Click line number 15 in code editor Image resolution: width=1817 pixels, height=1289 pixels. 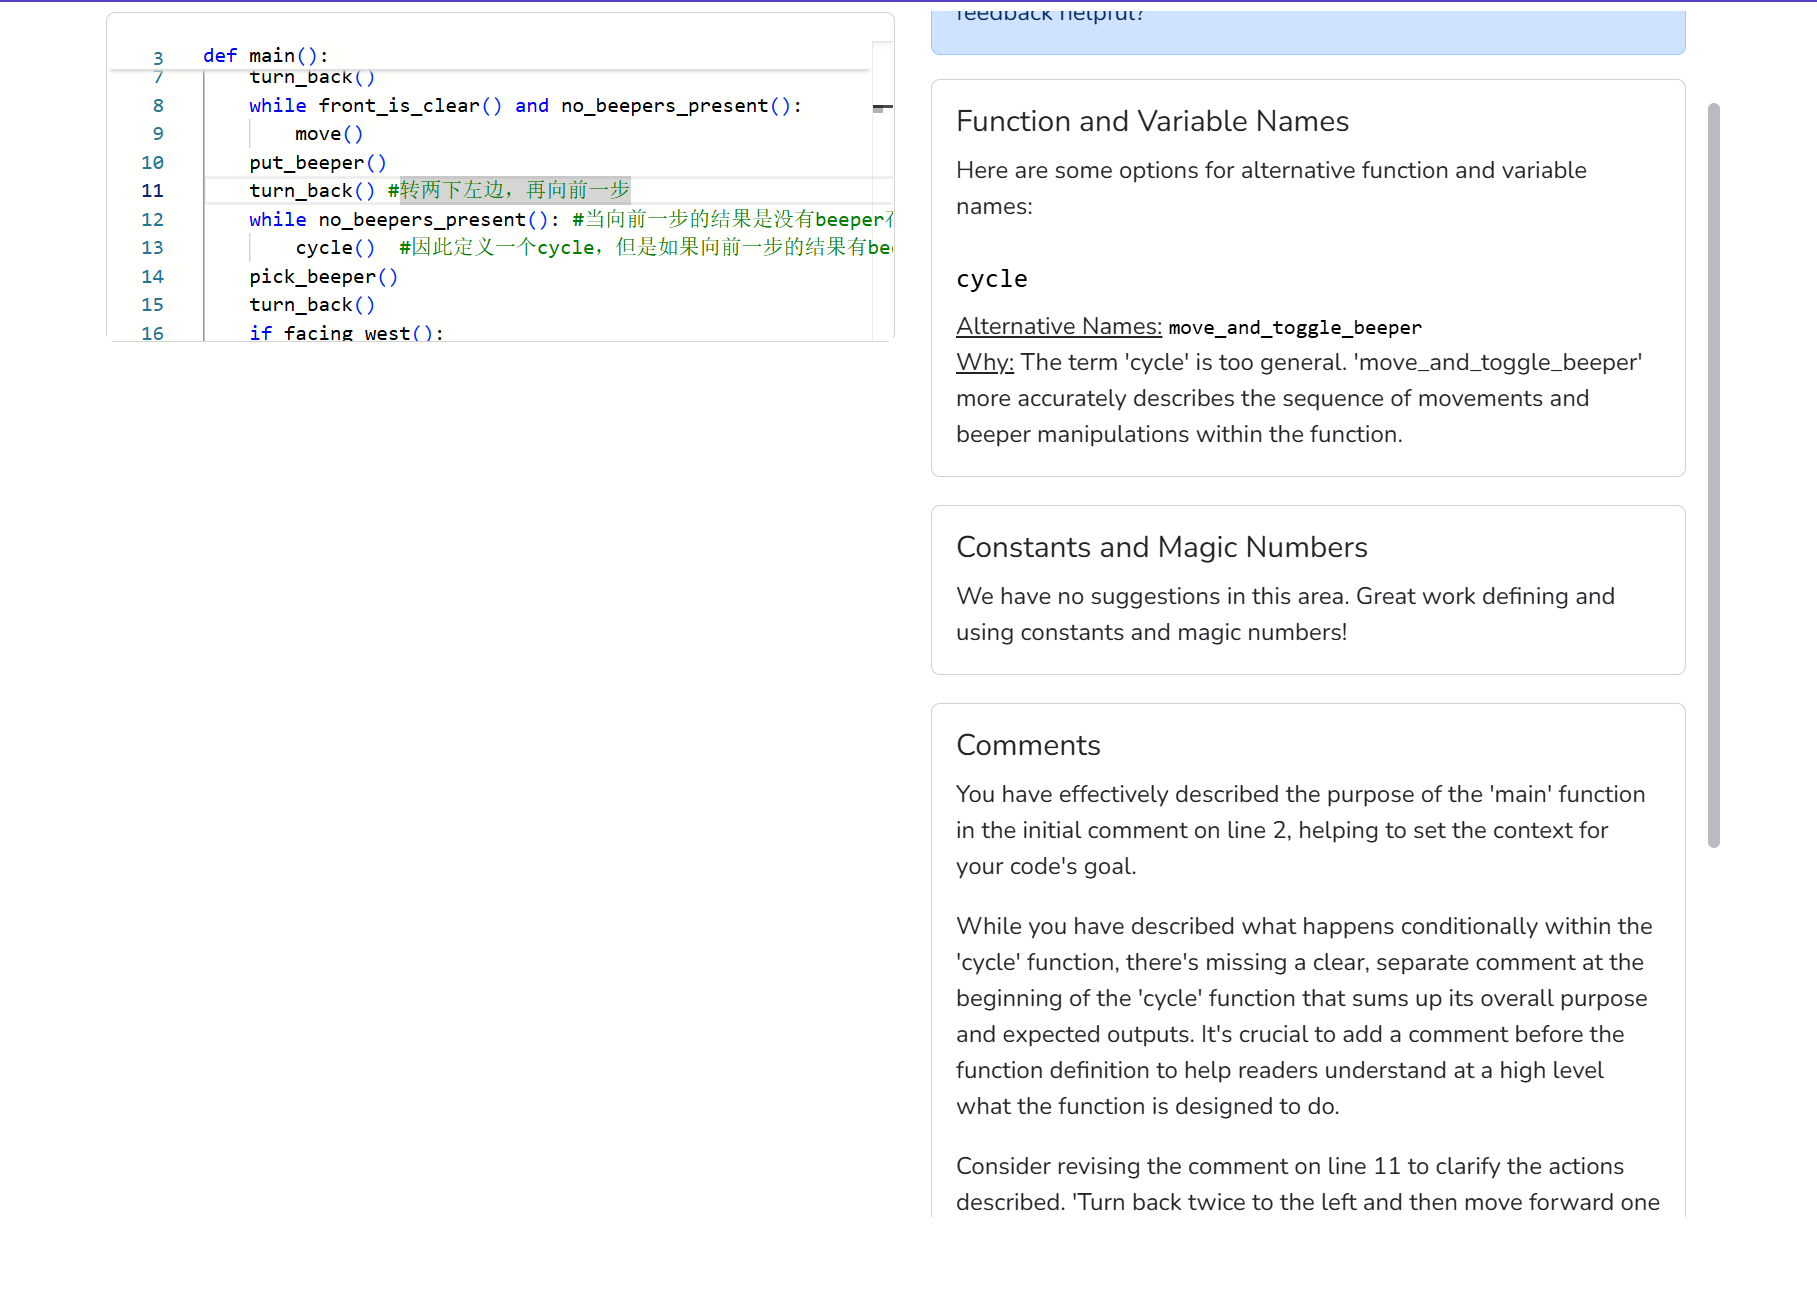[152, 305]
